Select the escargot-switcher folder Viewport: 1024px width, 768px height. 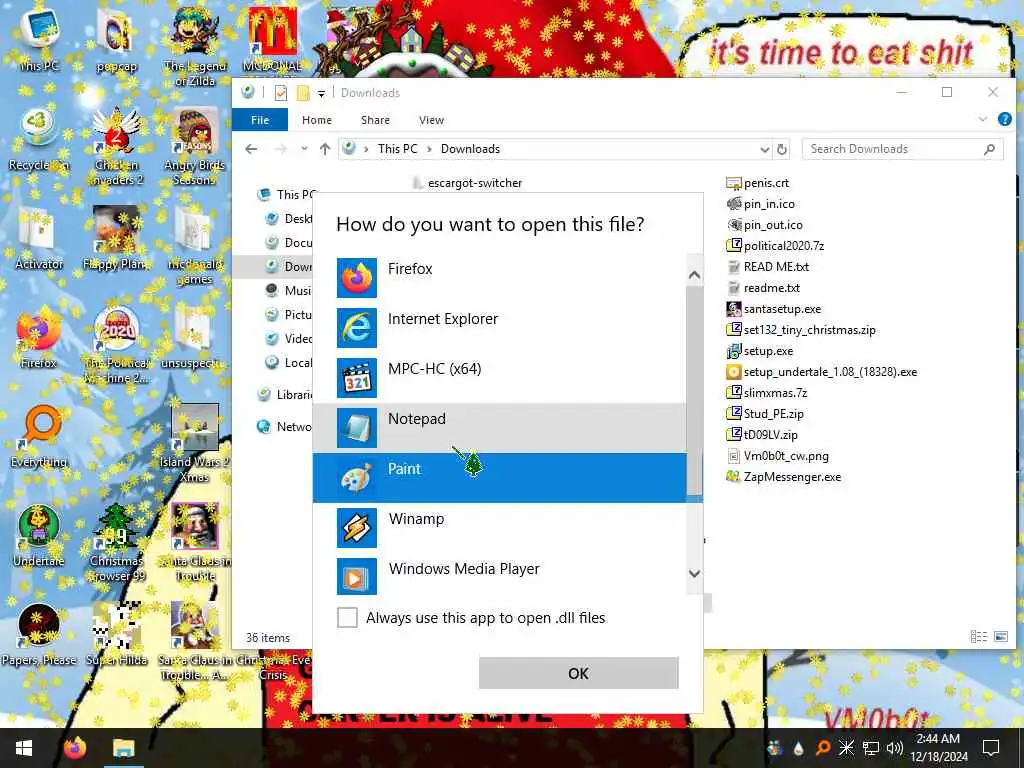click(x=468, y=183)
